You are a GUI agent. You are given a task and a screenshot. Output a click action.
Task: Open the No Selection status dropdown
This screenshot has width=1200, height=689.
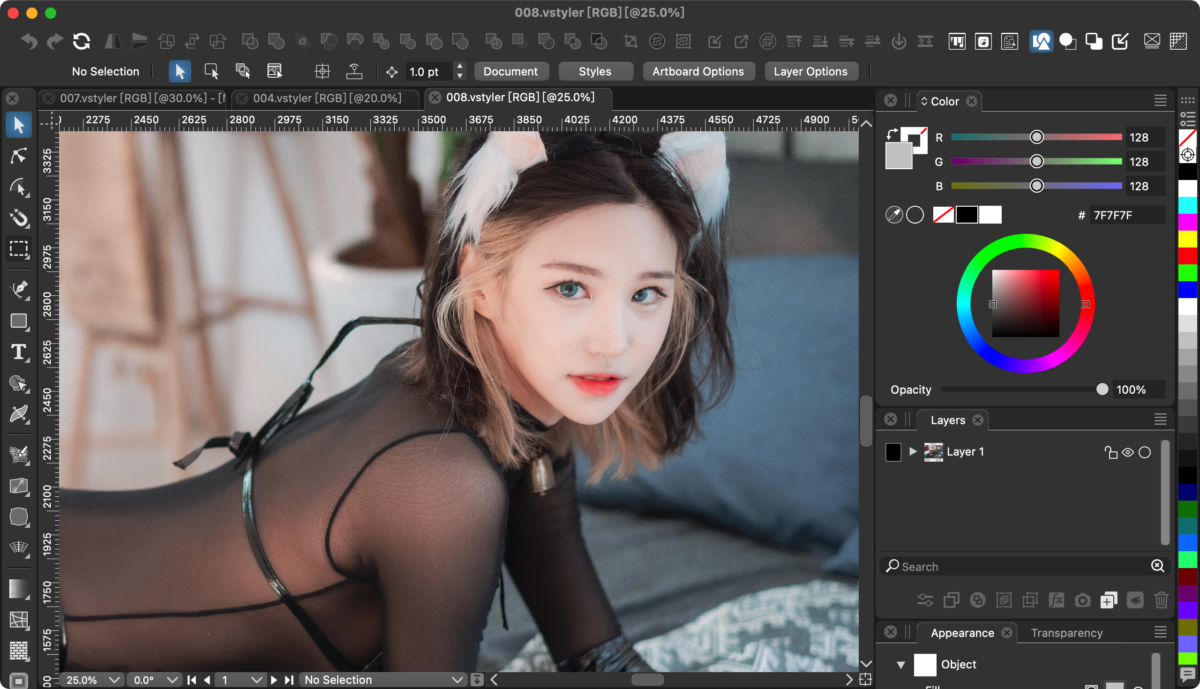(x=383, y=680)
